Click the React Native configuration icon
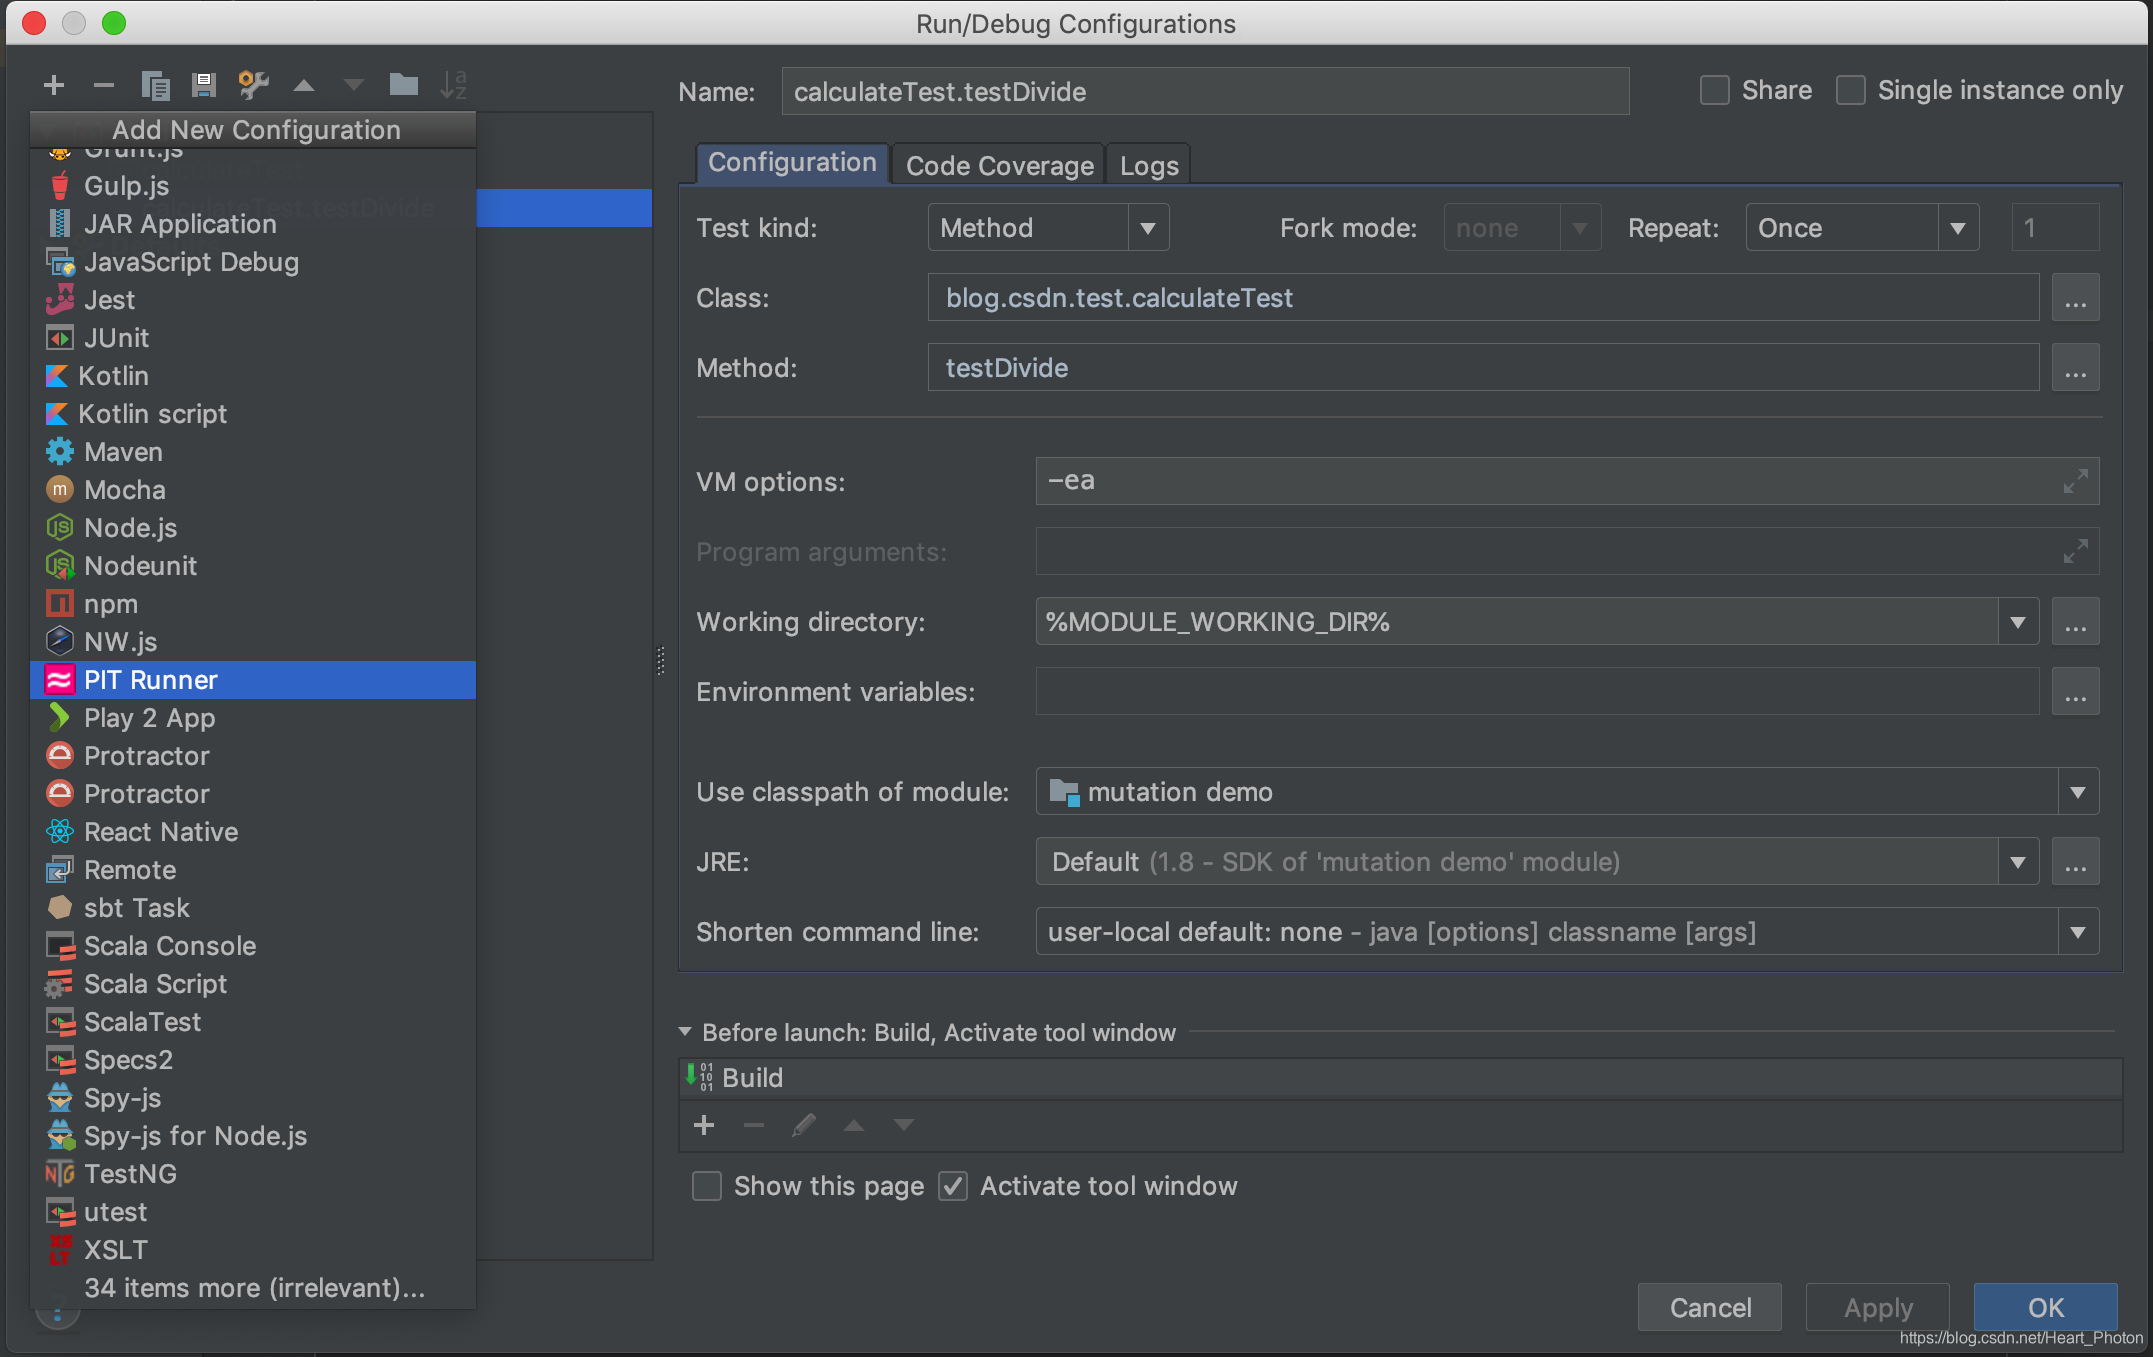This screenshot has width=2153, height=1357. (x=58, y=832)
